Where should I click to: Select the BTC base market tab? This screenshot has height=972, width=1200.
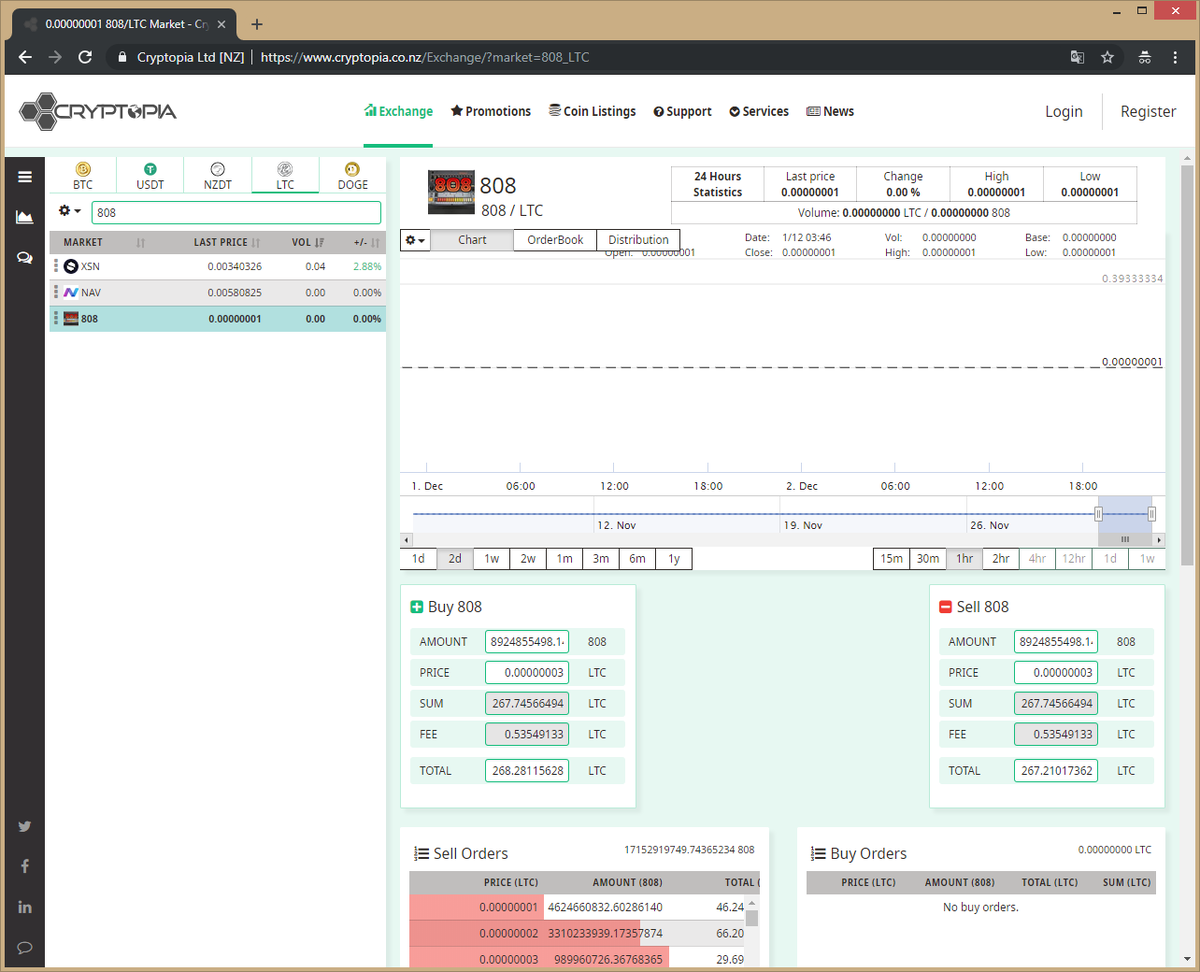tap(83, 176)
